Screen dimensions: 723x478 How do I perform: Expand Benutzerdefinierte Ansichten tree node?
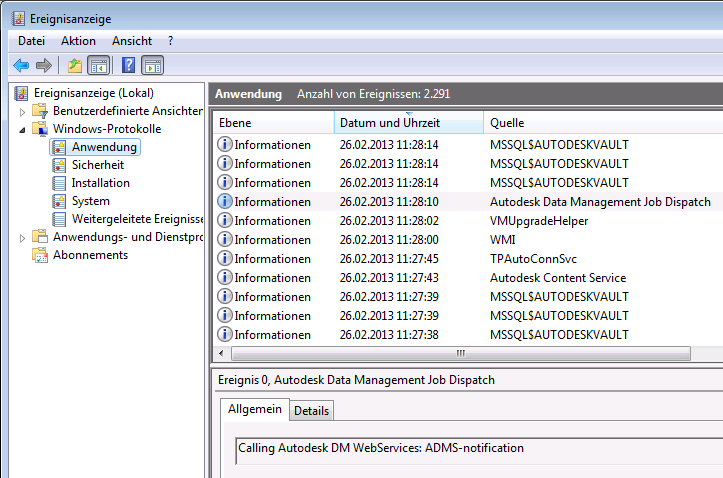[x=22, y=112]
